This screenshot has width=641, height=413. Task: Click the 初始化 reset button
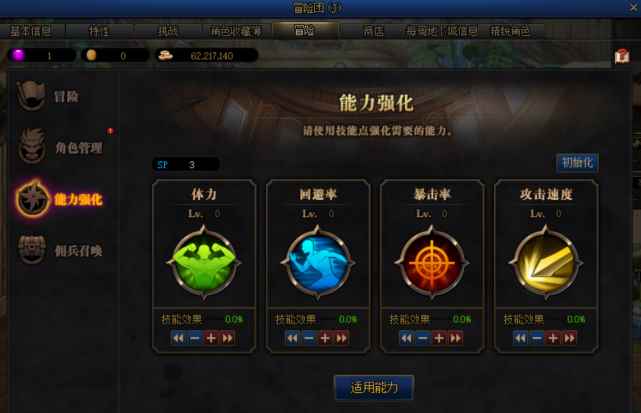pos(577,163)
